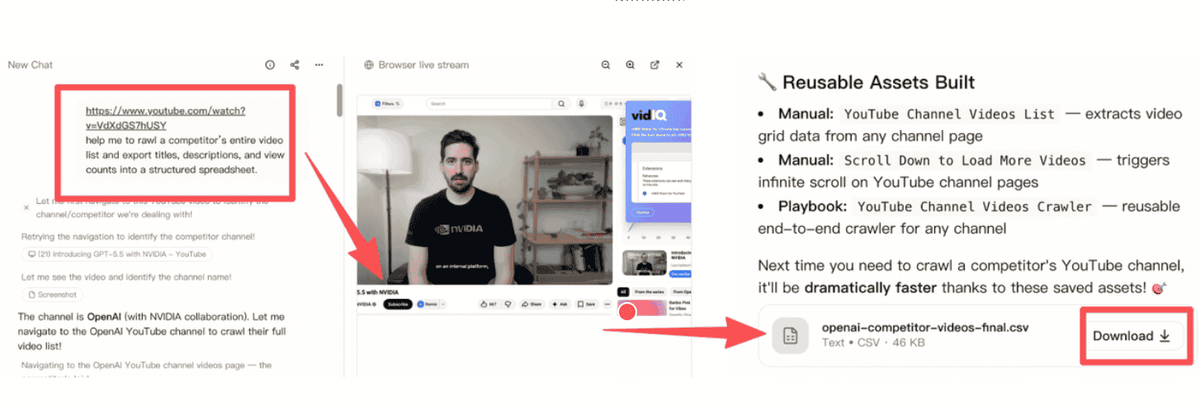Click the zoom in magnifier icon
The height and width of the screenshot is (411, 1200).
point(630,65)
